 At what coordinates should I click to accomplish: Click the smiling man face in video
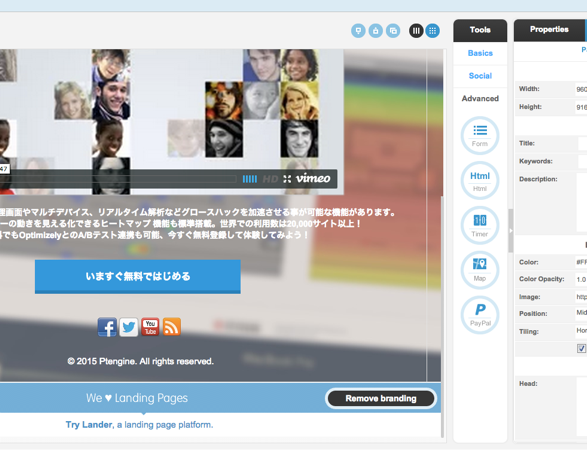tap(111, 100)
